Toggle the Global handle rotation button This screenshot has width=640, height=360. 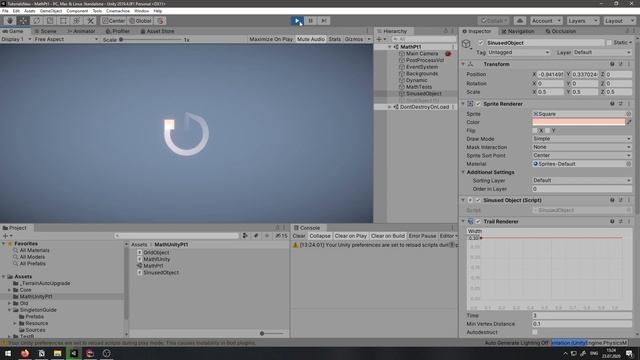coord(140,21)
